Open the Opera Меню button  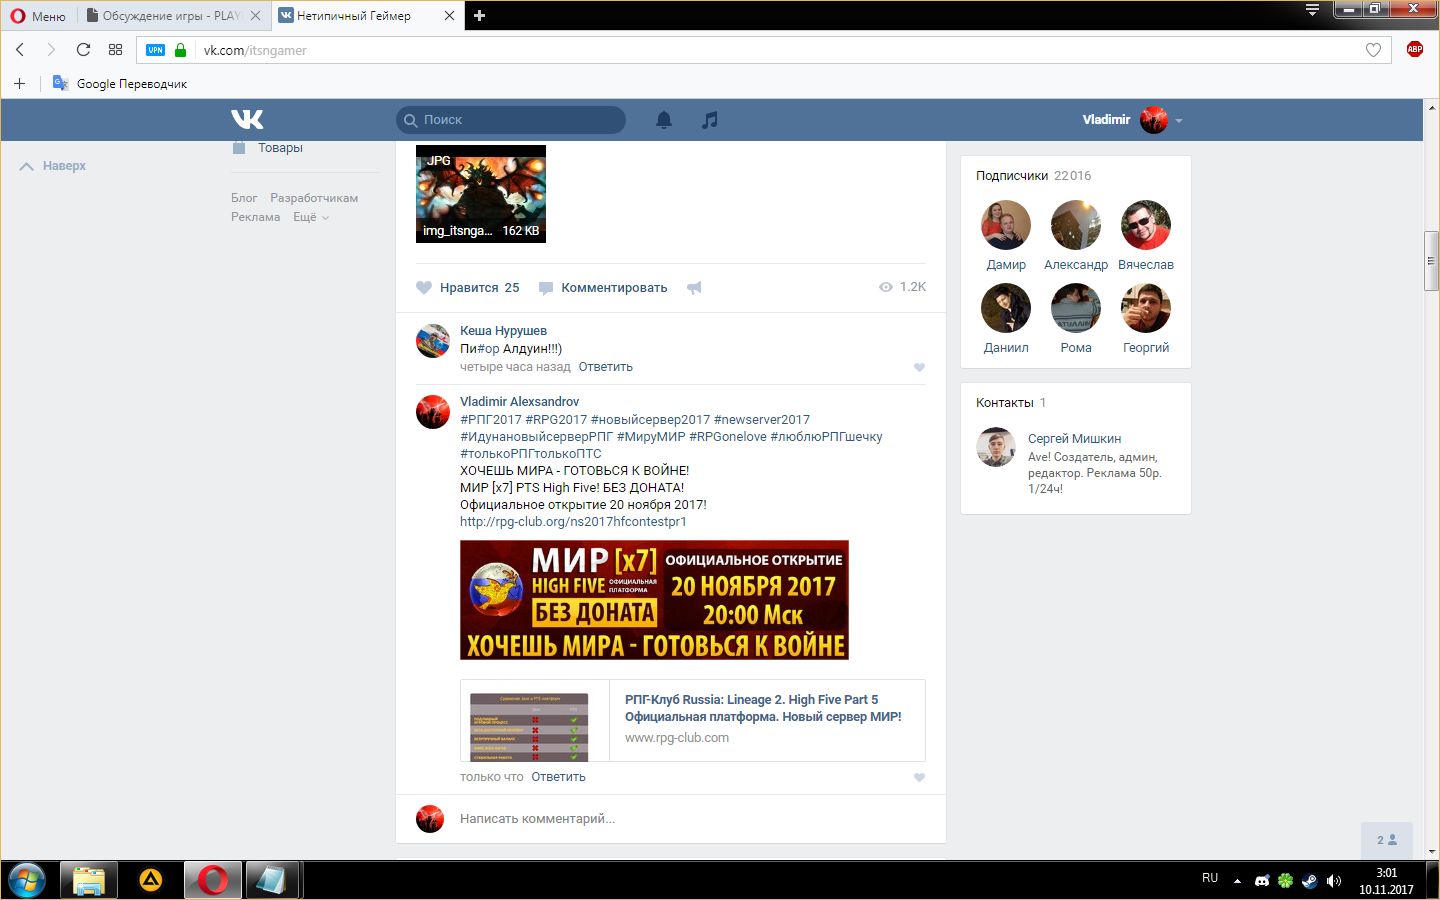point(38,16)
